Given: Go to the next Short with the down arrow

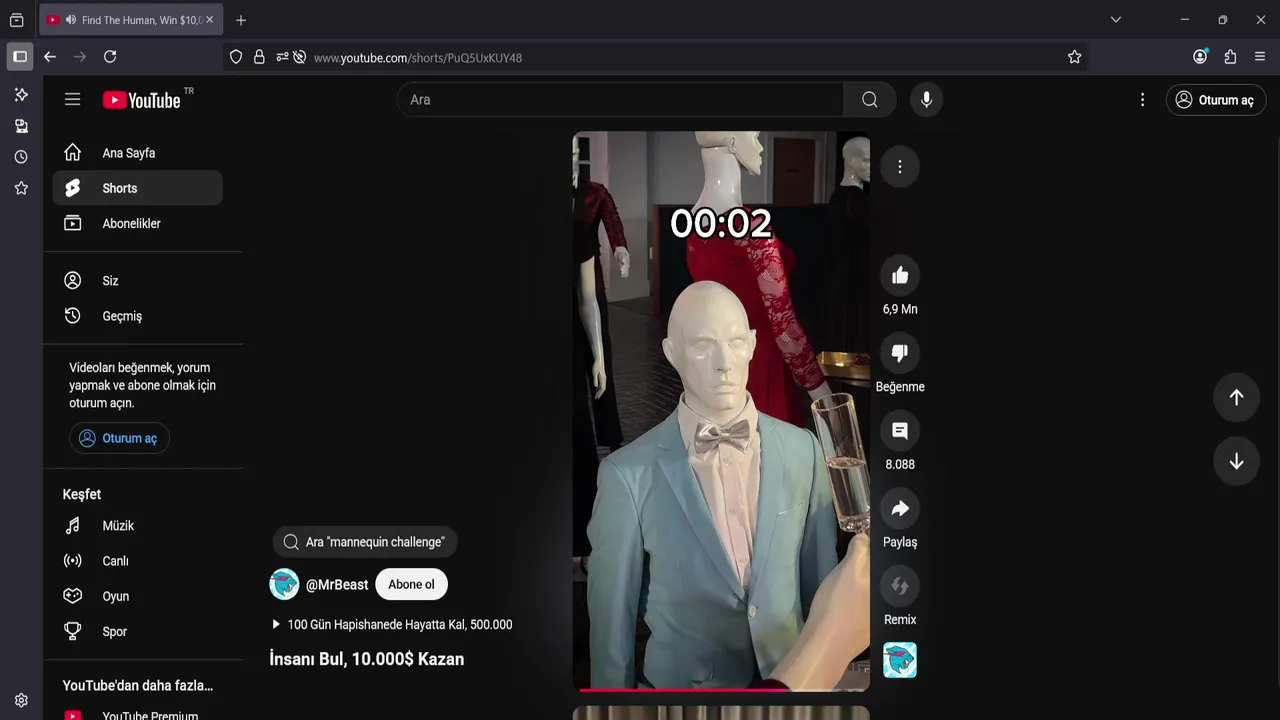Looking at the screenshot, I should (1236, 461).
